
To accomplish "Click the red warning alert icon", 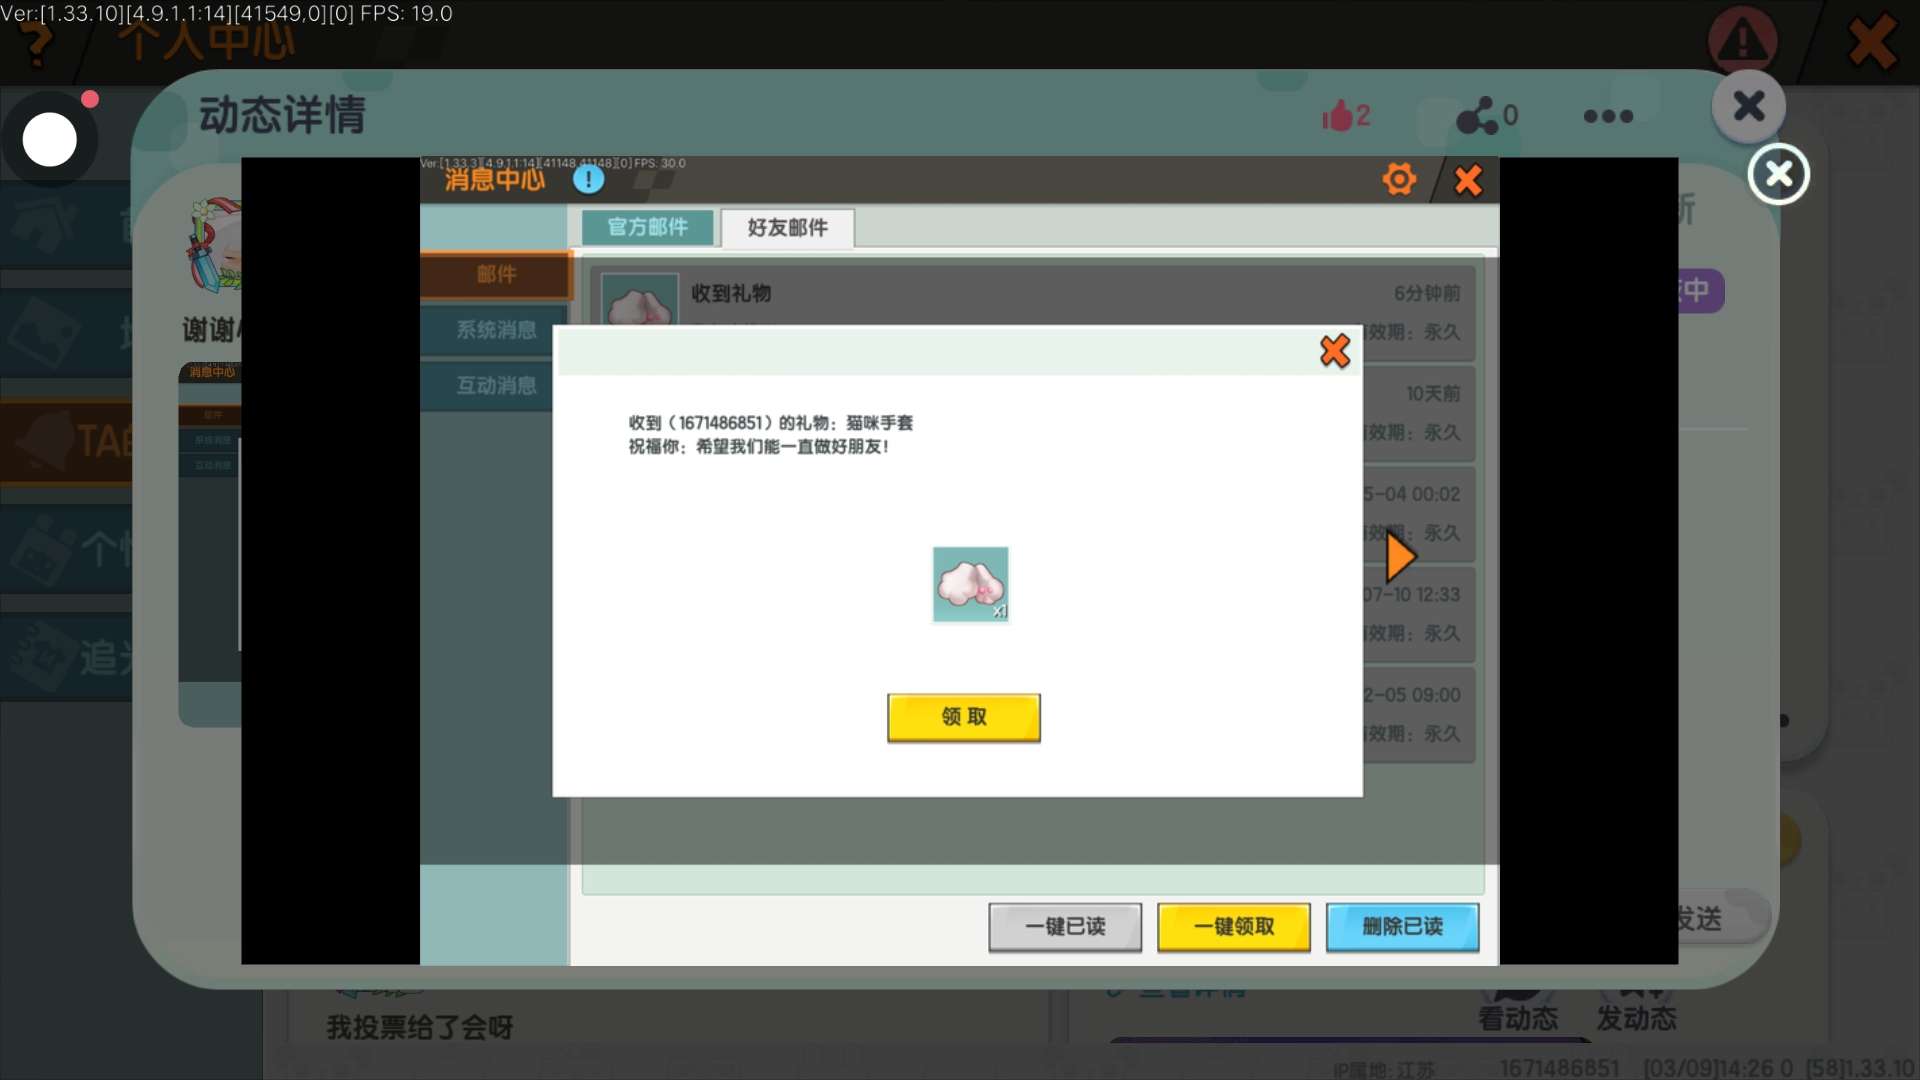I will pos(1742,41).
